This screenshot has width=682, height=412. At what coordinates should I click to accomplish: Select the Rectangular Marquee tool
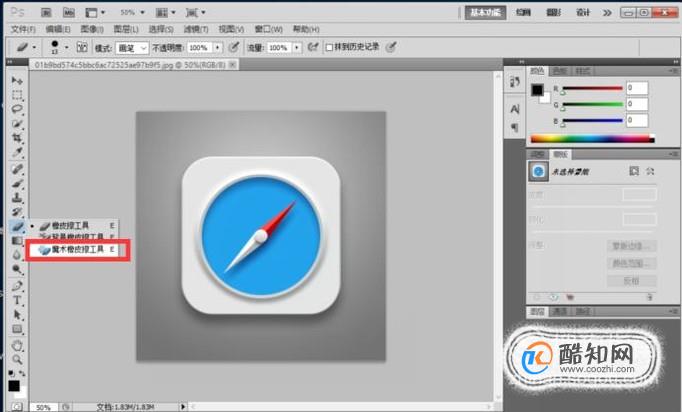pos(17,95)
